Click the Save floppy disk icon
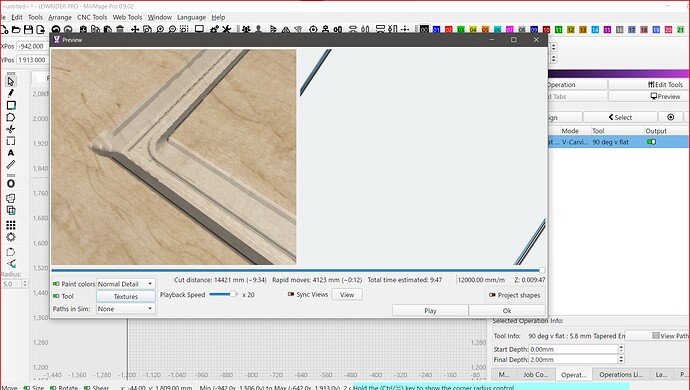 28,29
